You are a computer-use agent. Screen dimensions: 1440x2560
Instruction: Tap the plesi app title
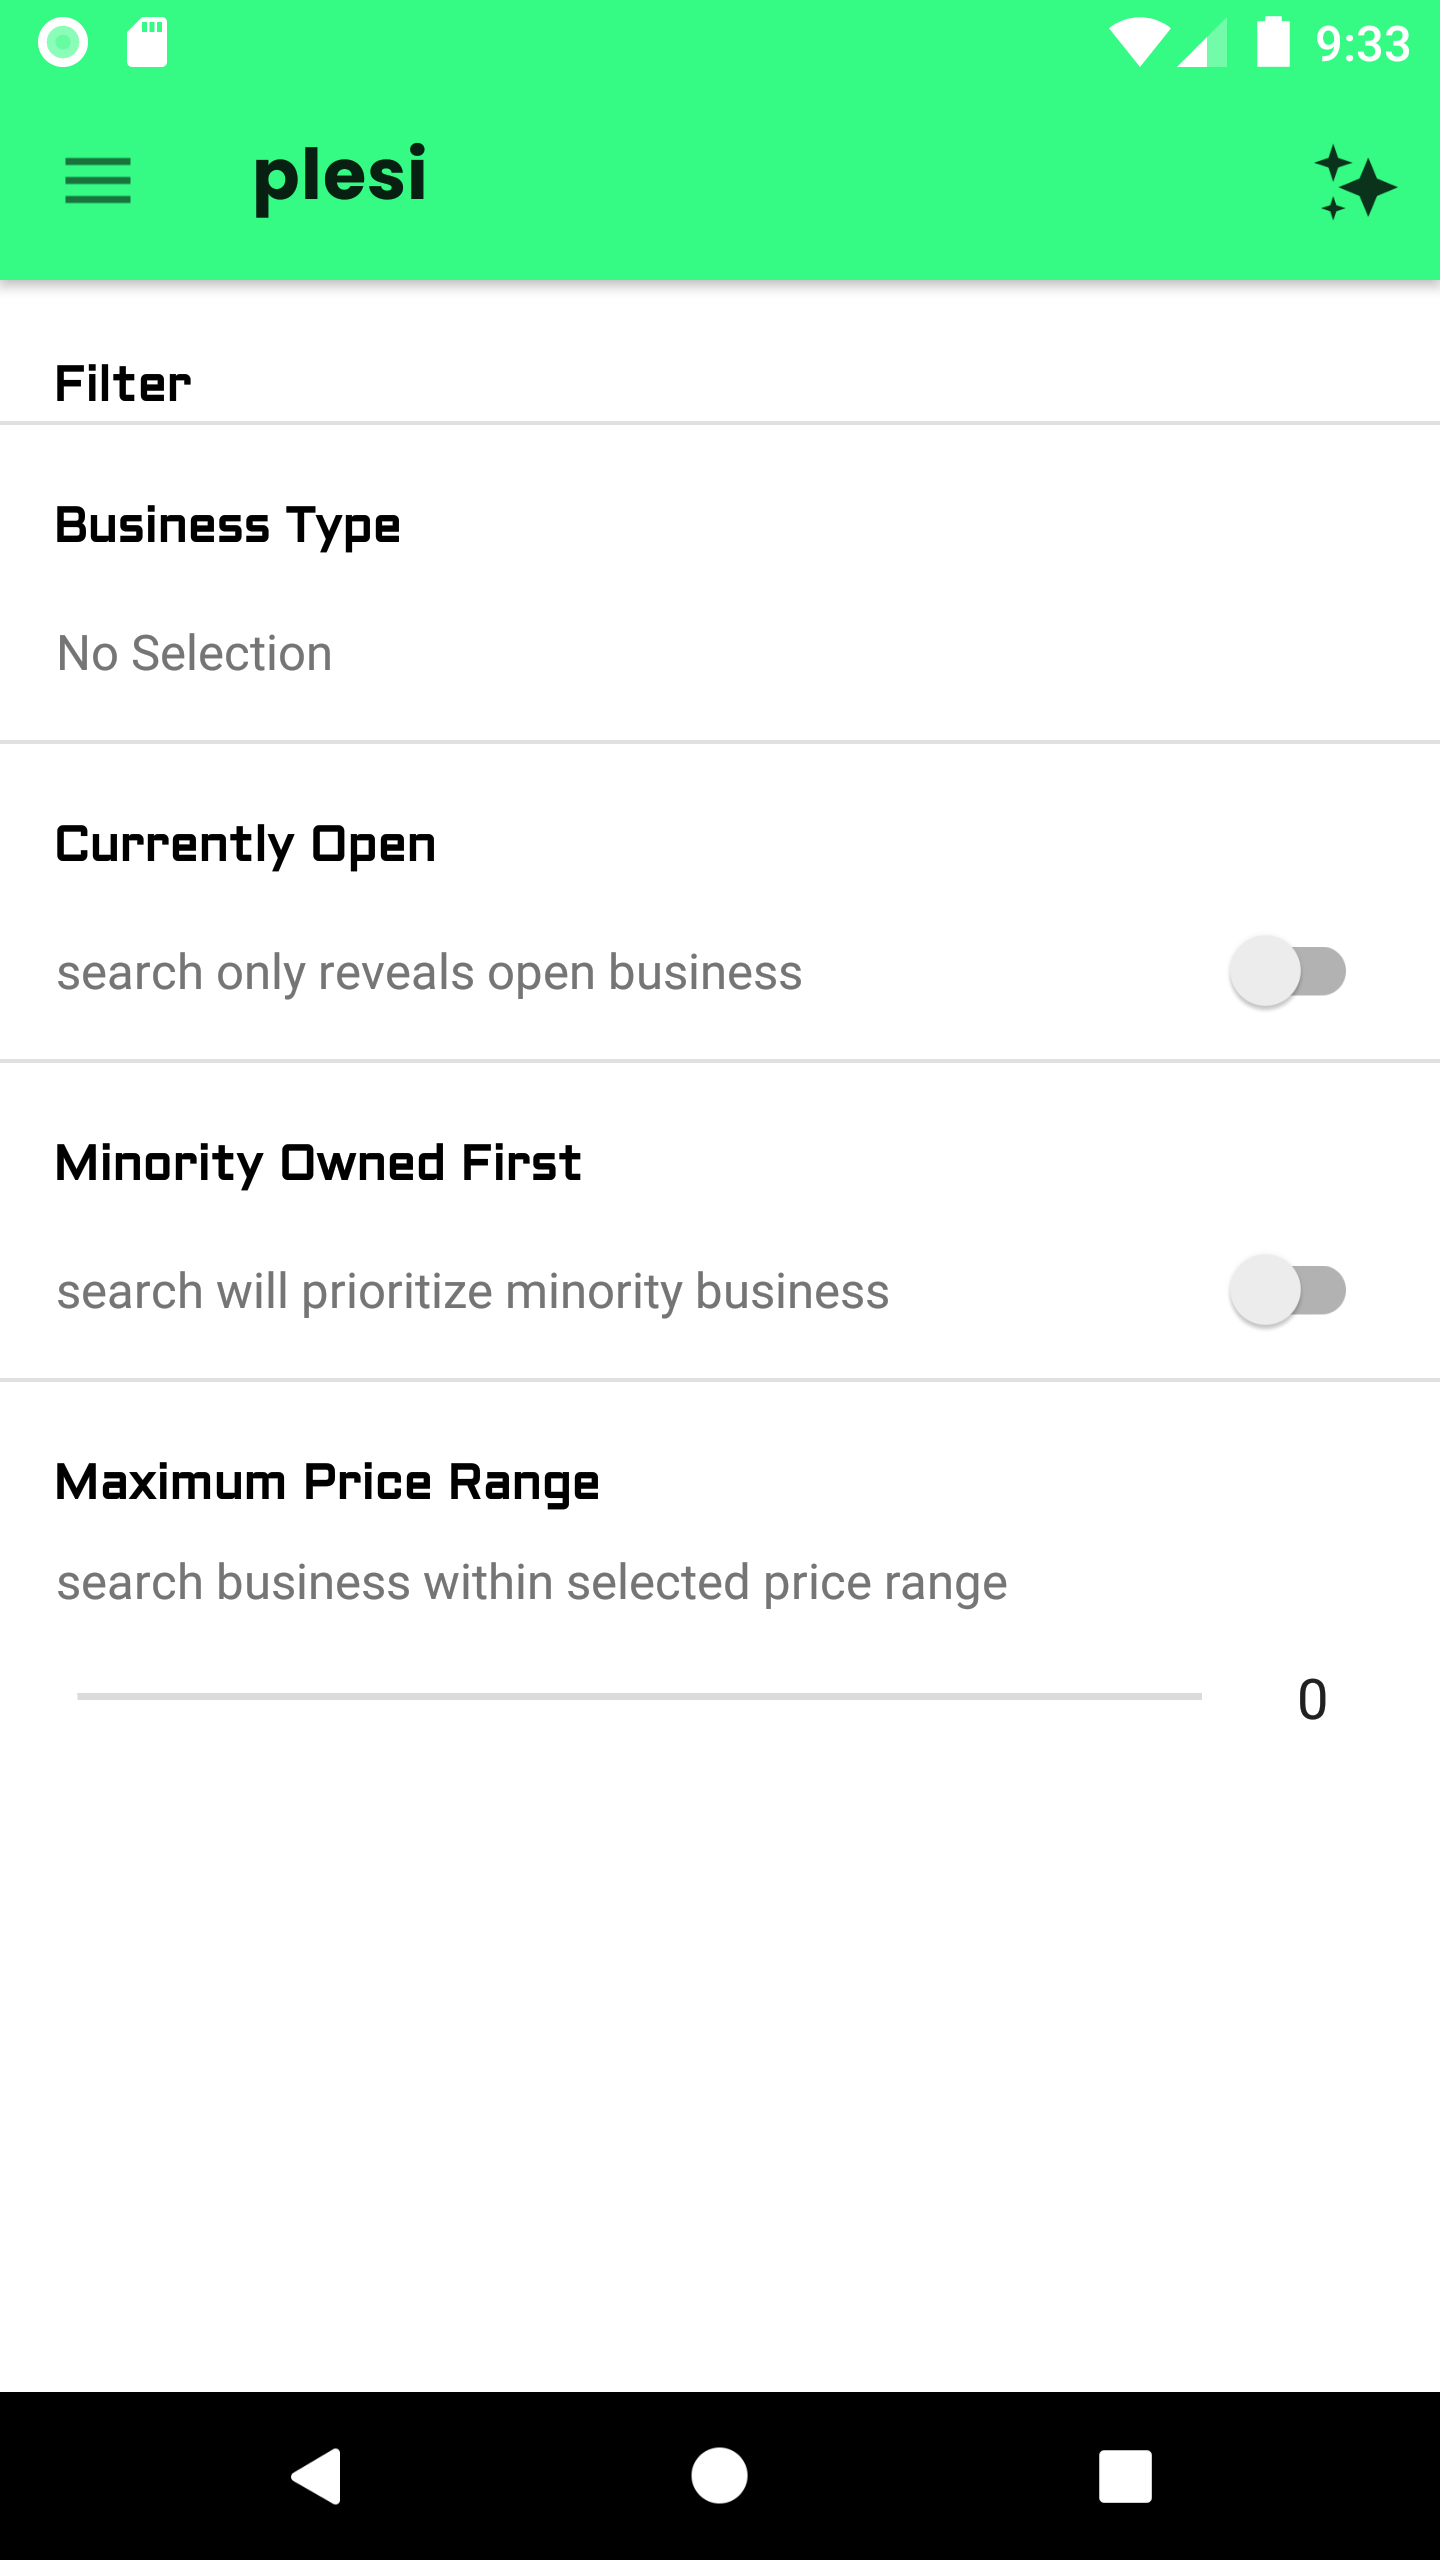(340, 177)
